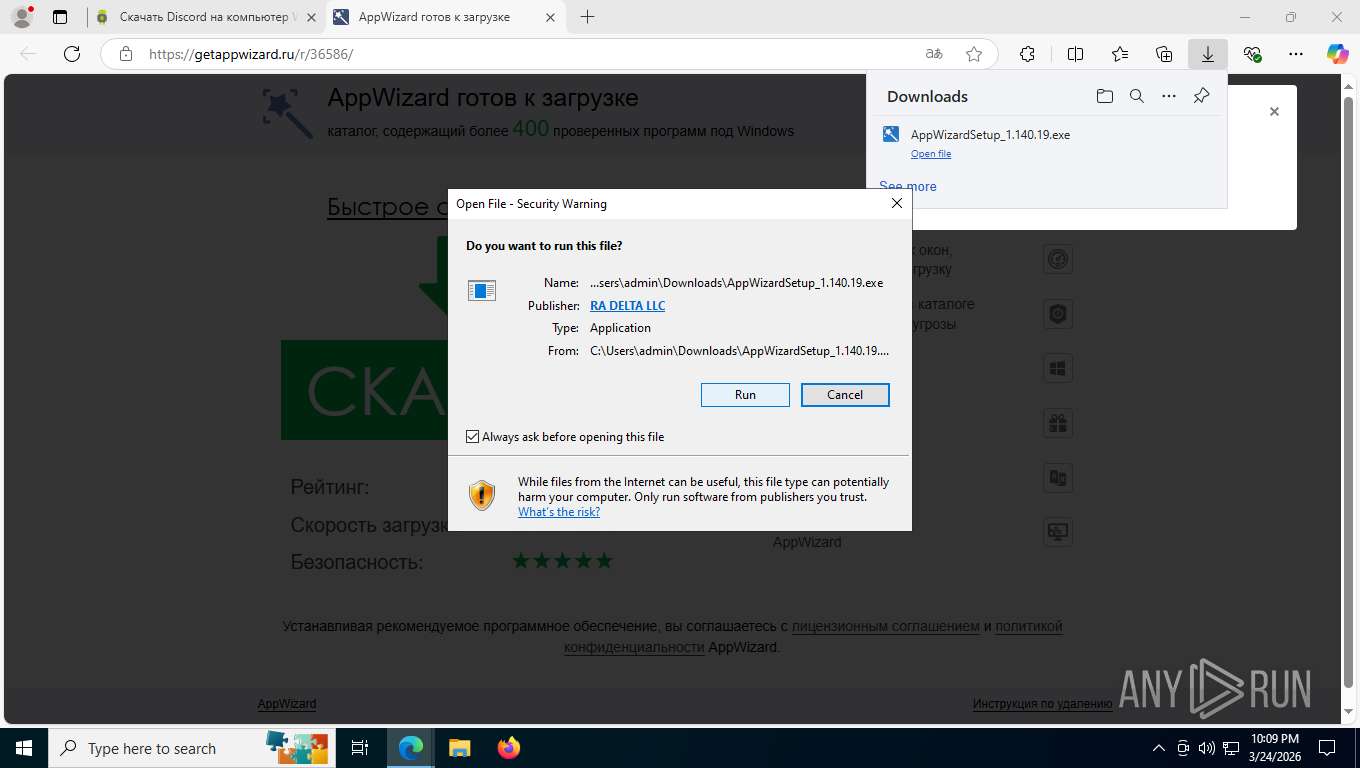This screenshot has height=768, width=1360.
Task: Click the green СКАЧАТЬ download button
Action: click(364, 390)
